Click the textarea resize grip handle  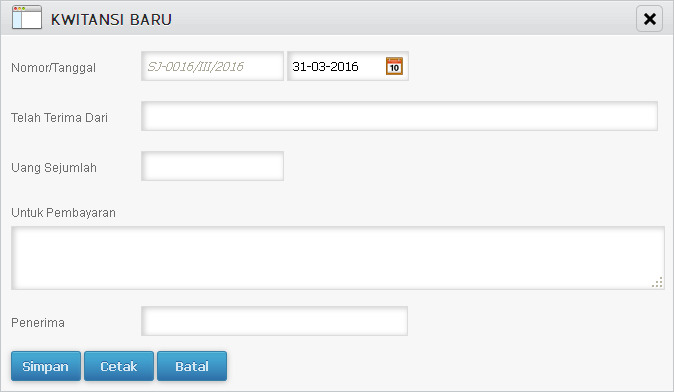click(657, 282)
